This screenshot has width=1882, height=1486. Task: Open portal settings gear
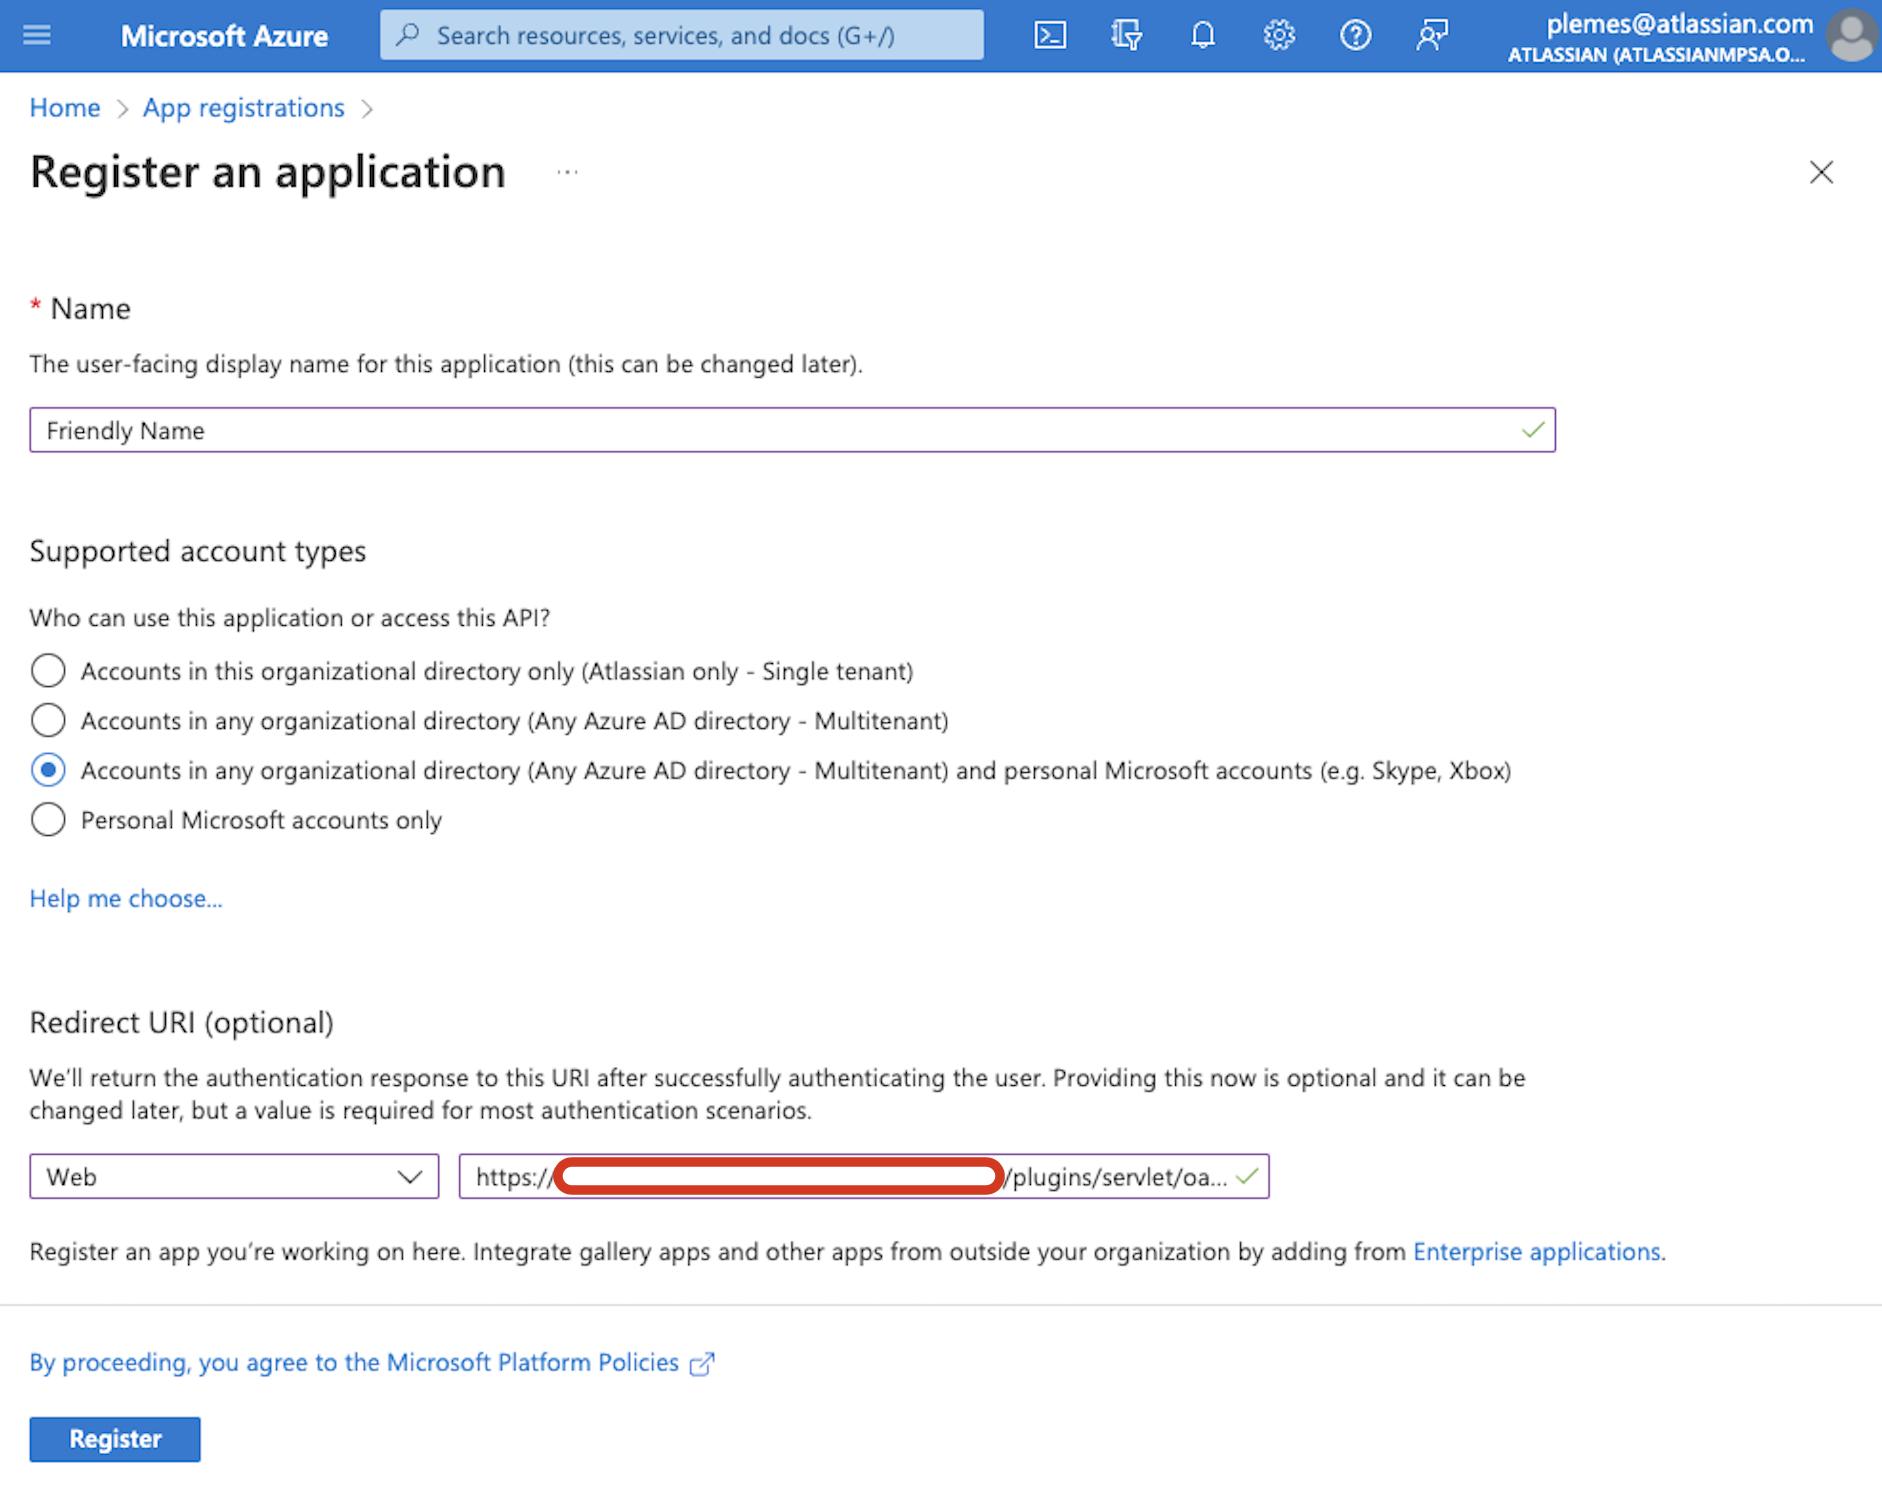point(1279,36)
